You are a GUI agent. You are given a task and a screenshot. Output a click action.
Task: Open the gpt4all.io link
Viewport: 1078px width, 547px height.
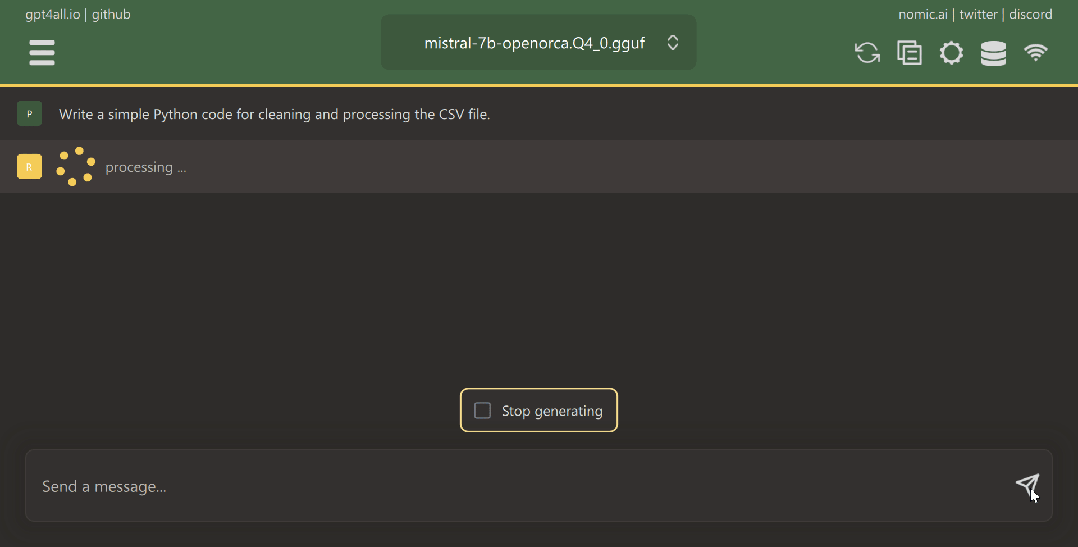(53, 14)
